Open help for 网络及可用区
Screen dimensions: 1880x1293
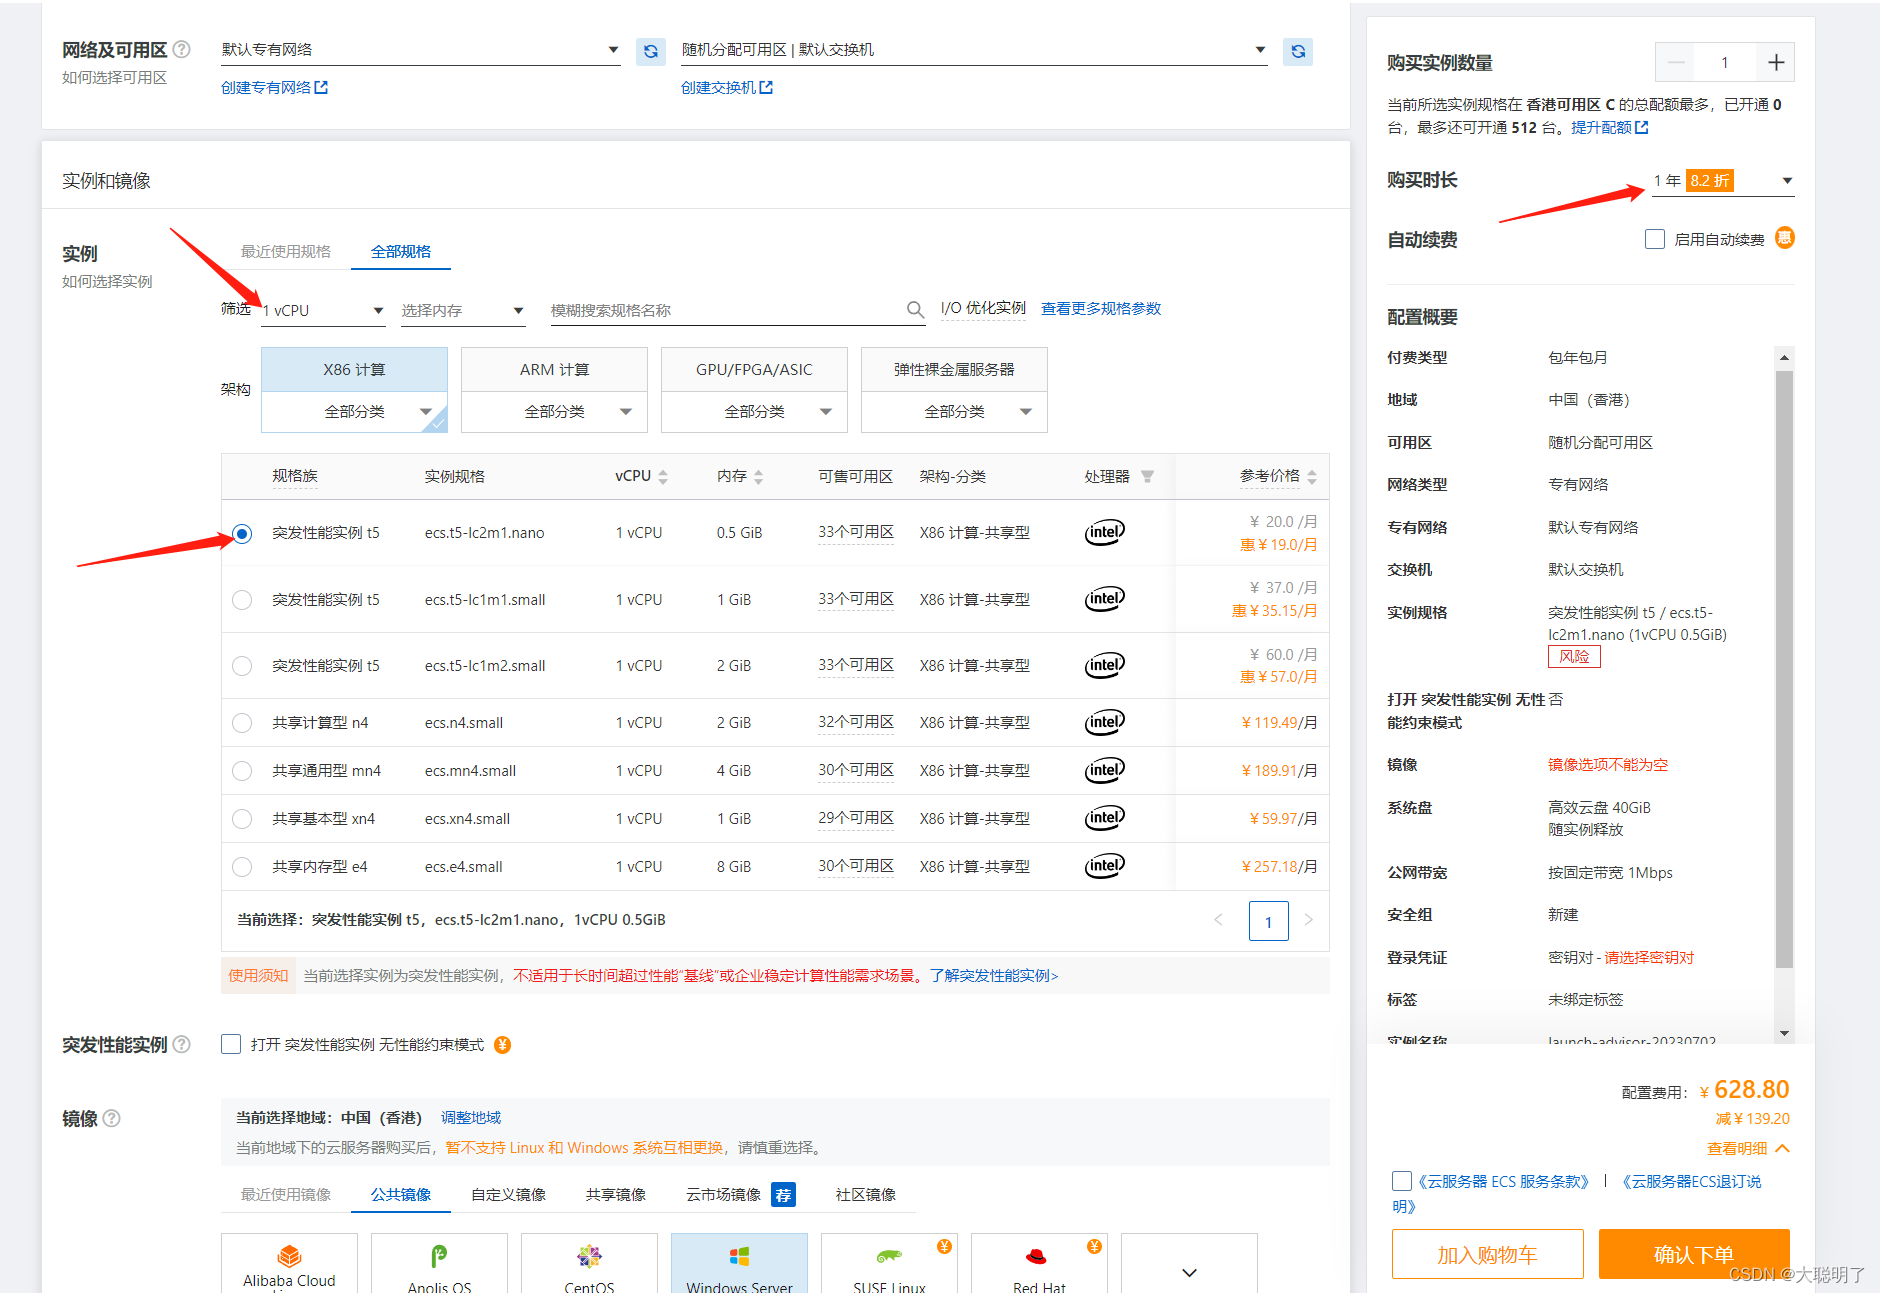click(182, 49)
